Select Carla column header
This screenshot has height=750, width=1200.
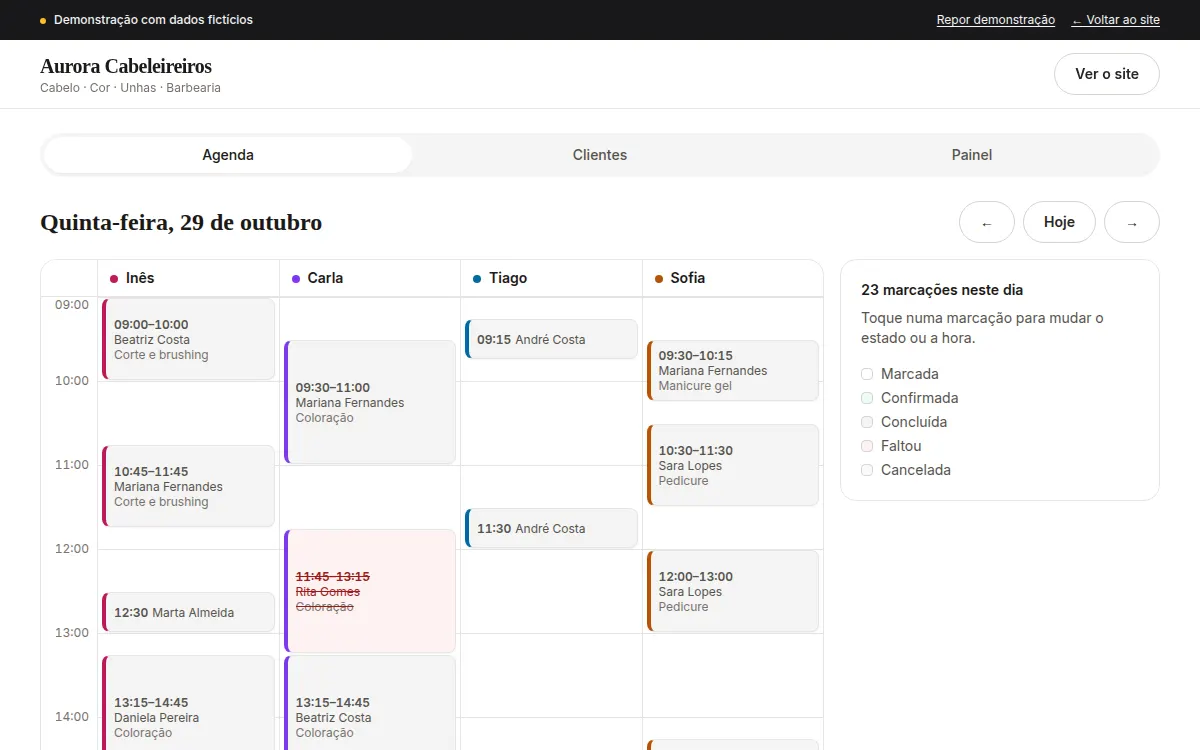click(370, 278)
